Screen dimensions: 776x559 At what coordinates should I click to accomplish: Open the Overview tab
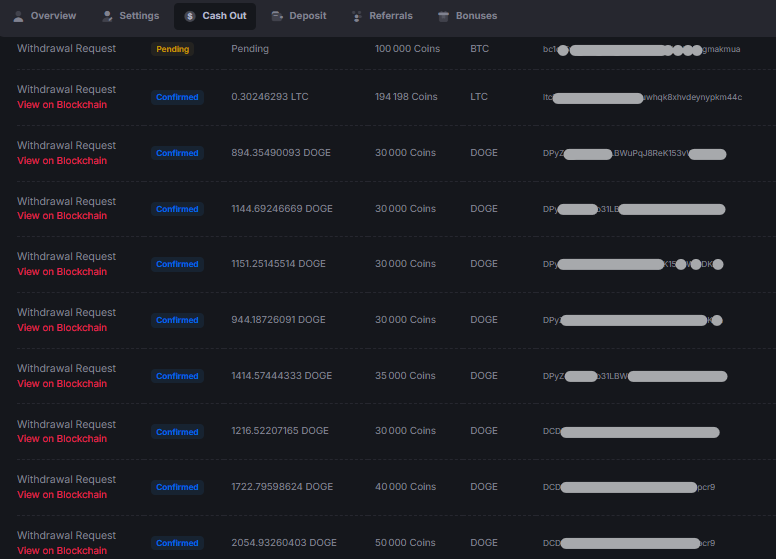(45, 16)
